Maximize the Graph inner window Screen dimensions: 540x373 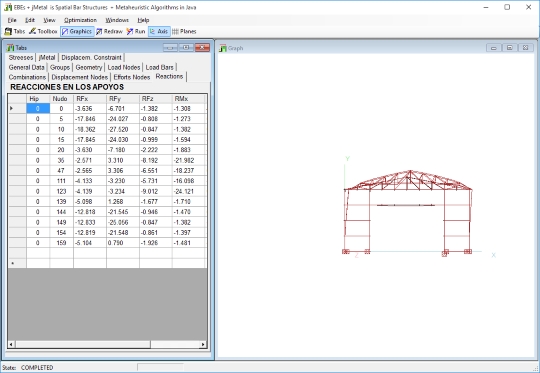509,48
